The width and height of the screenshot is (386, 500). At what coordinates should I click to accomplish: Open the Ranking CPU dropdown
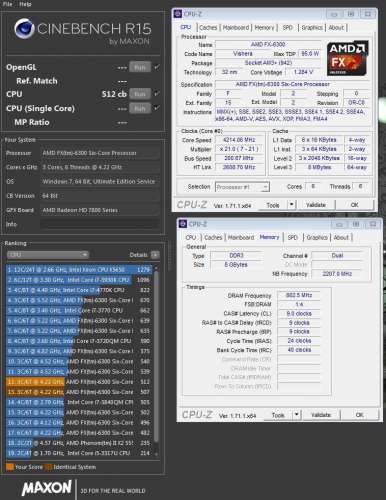pyautogui.click(x=48, y=255)
